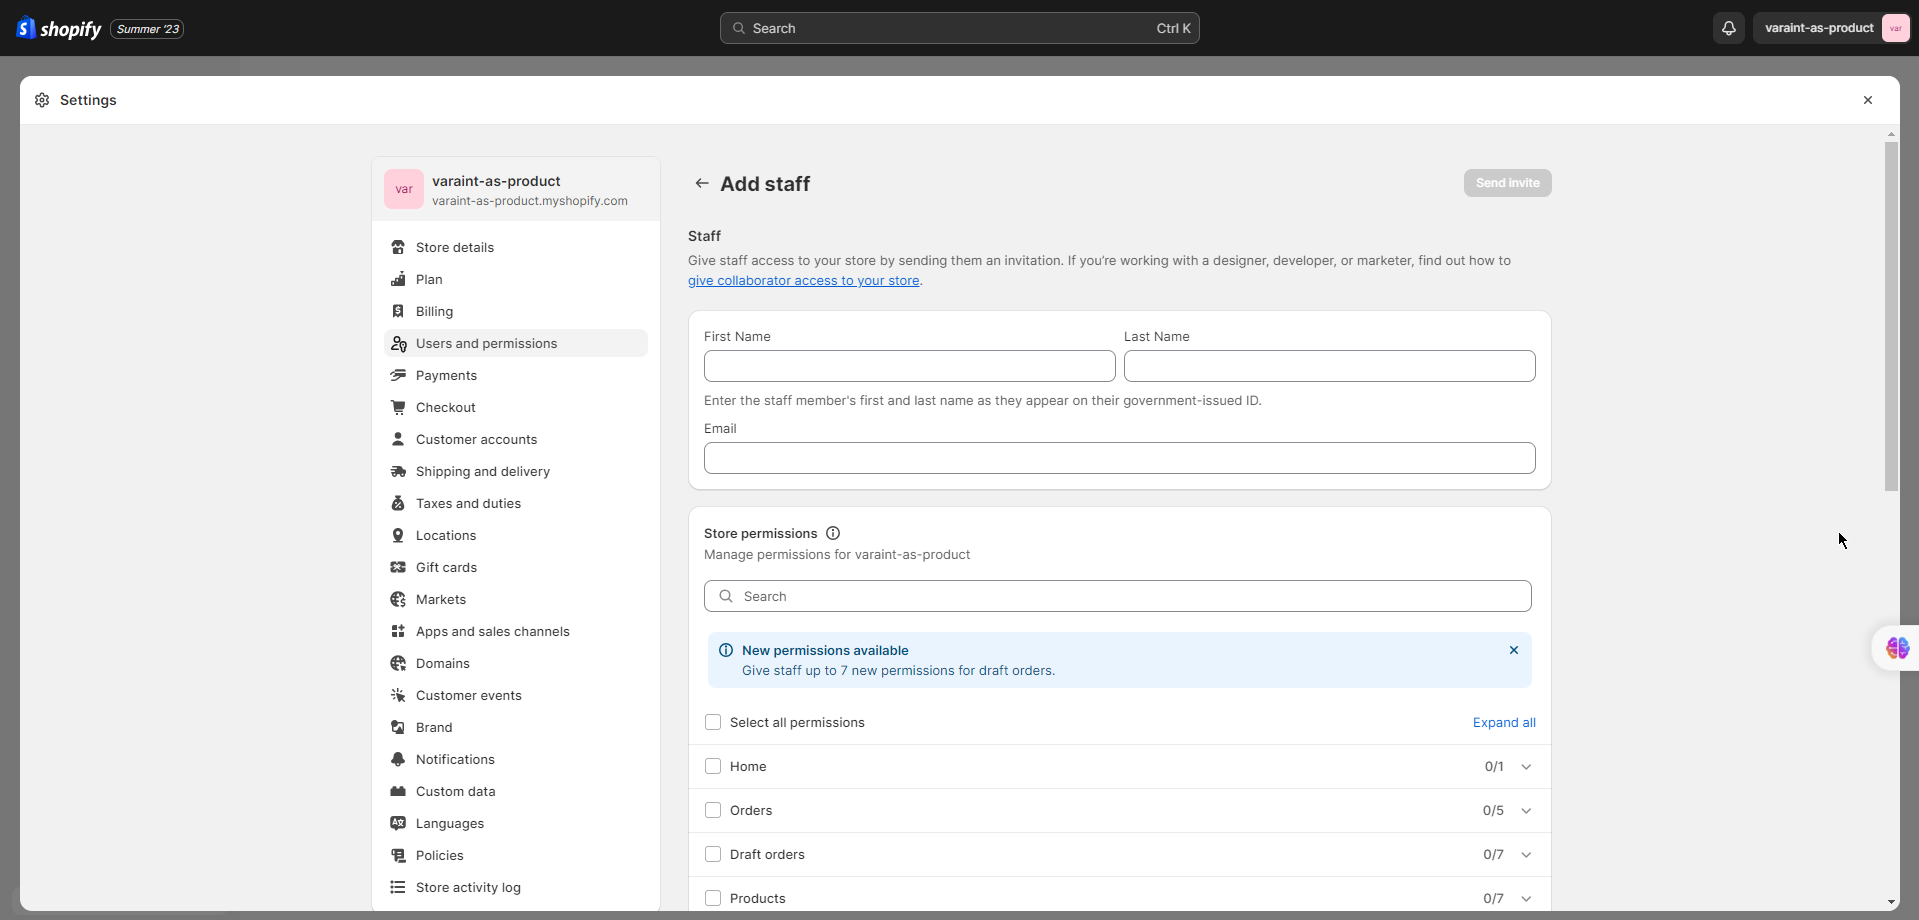Viewport: 1919px width, 920px height.
Task: Click the Checkout cart icon
Action: (x=398, y=407)
